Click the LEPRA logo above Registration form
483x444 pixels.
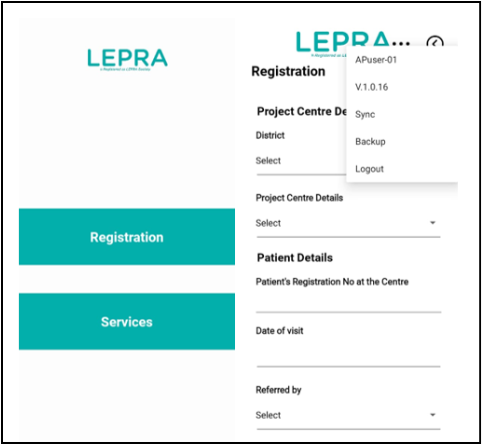click(353, 43)
